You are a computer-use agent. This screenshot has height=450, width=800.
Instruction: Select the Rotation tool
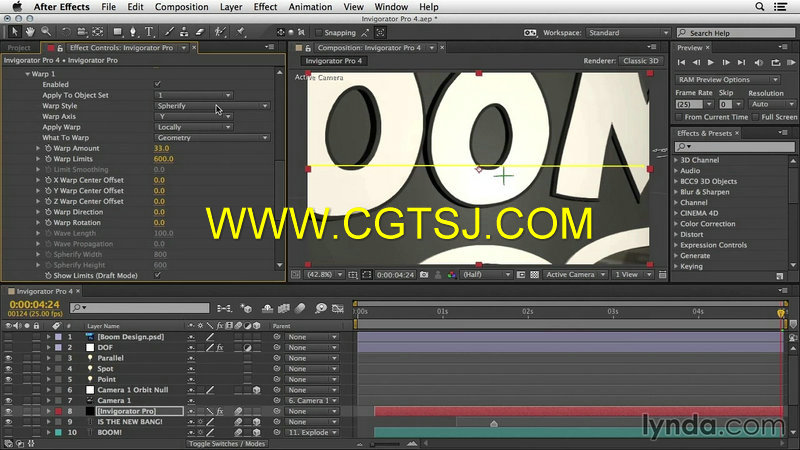coord(66,32)
